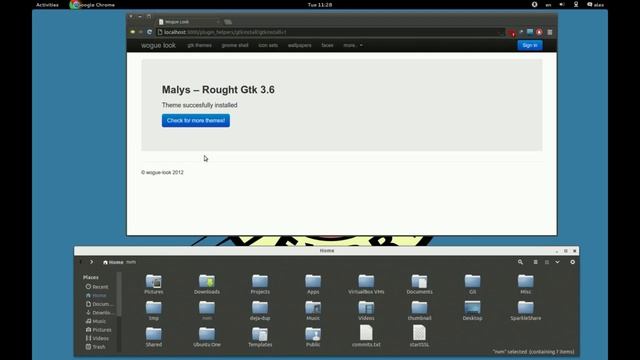Open icon sets navigation item
This screenshot has width=640, height=360.
[268, 45]
